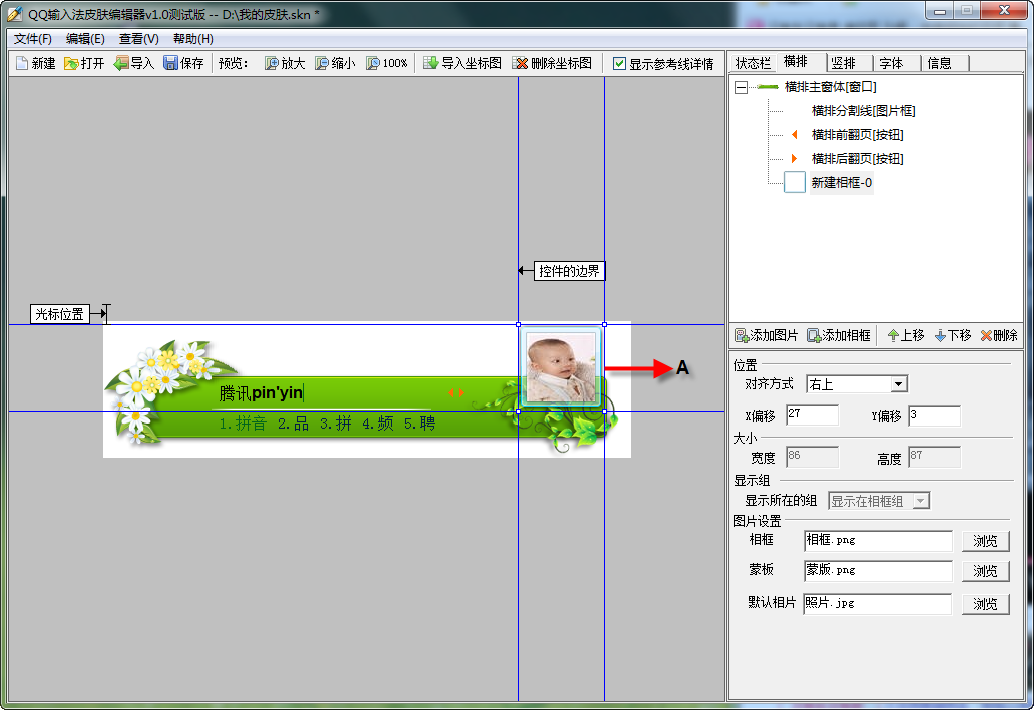This screenshot has width=1034, height=710.
Task: Browse for 相框 image with 浏览
Action: tap(985, 541)
